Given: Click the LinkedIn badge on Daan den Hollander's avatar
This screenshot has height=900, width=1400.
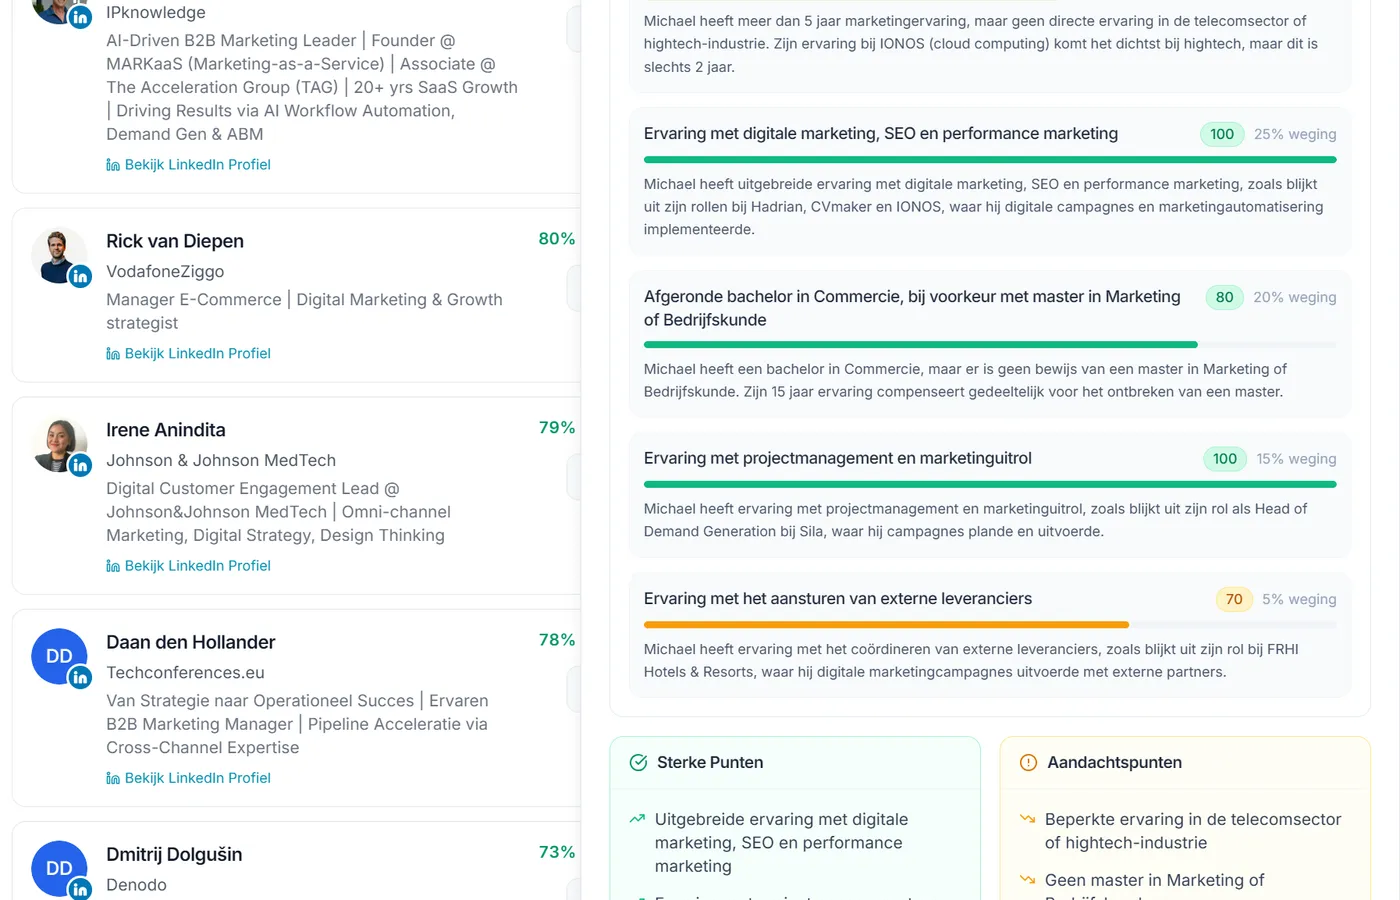Looking at the screenshot, I should coord(80,678).
